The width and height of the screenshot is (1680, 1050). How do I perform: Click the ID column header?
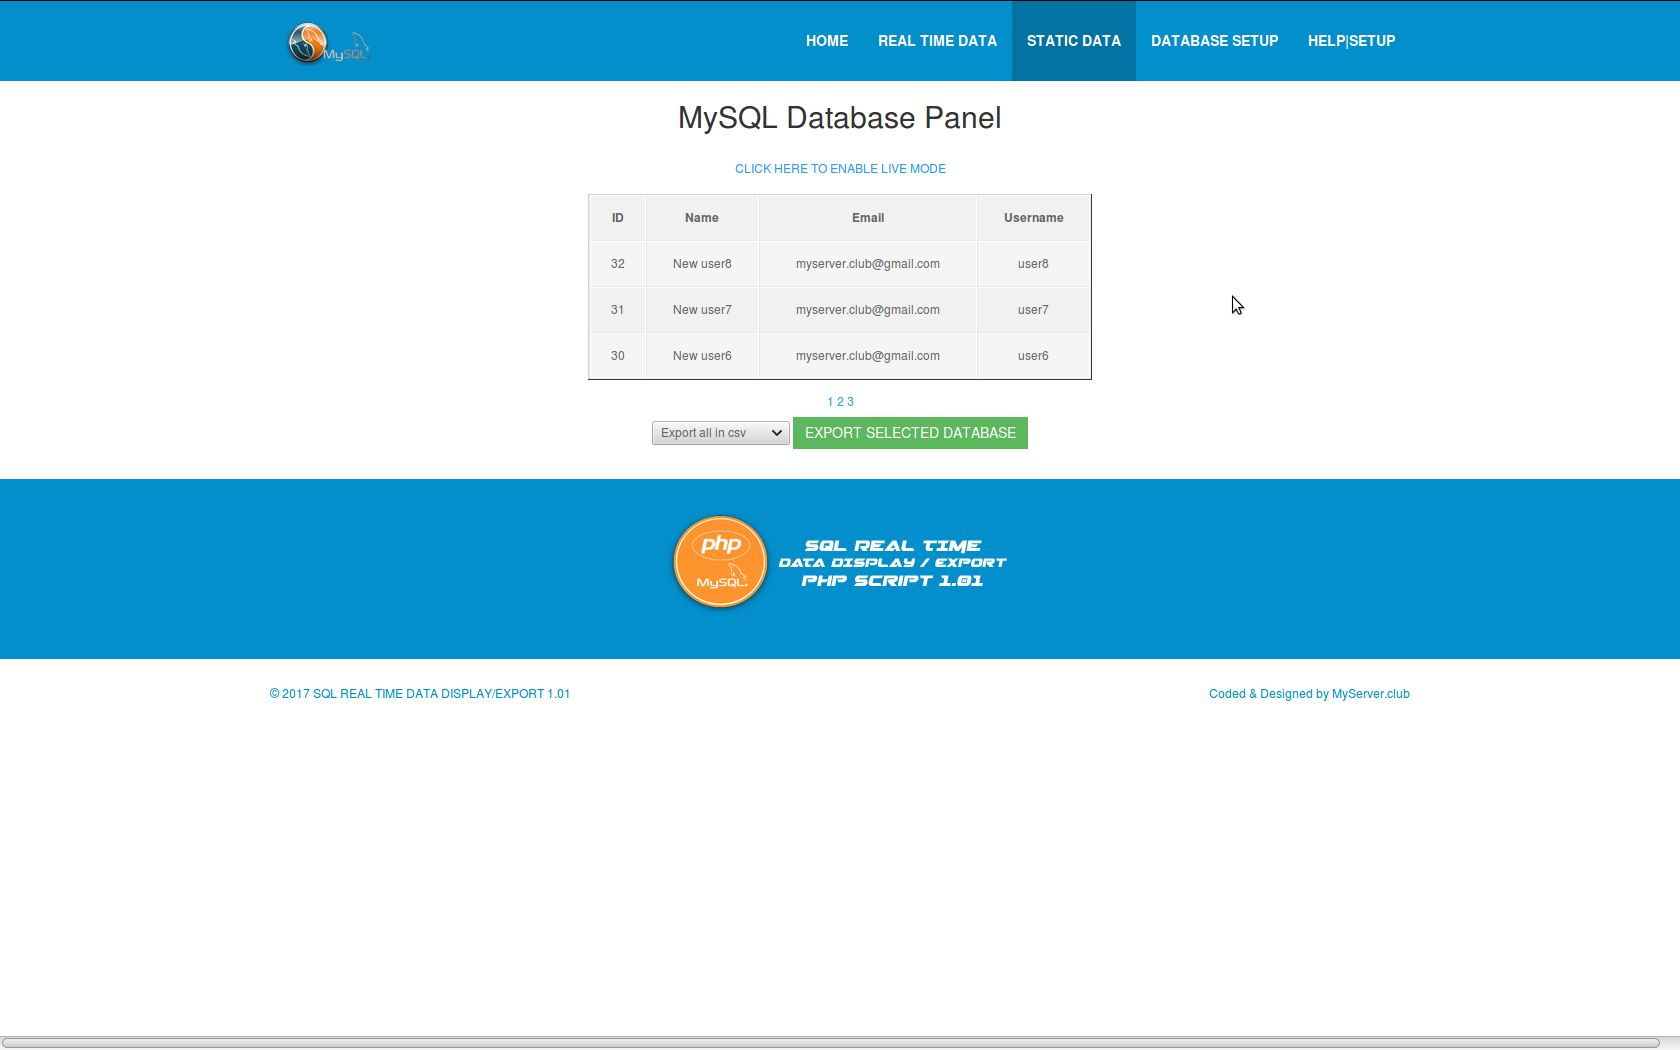618,218
